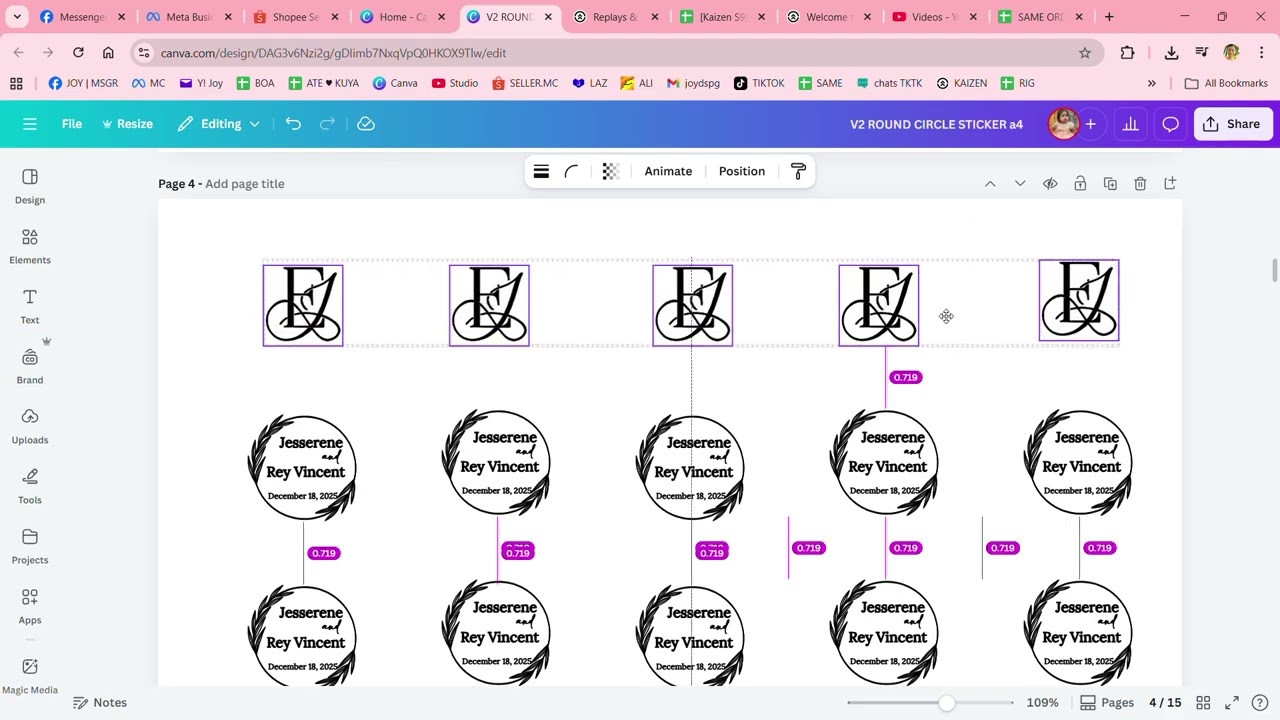
Task: Adjust the zoom slider handle
Action: coord(946,702)
